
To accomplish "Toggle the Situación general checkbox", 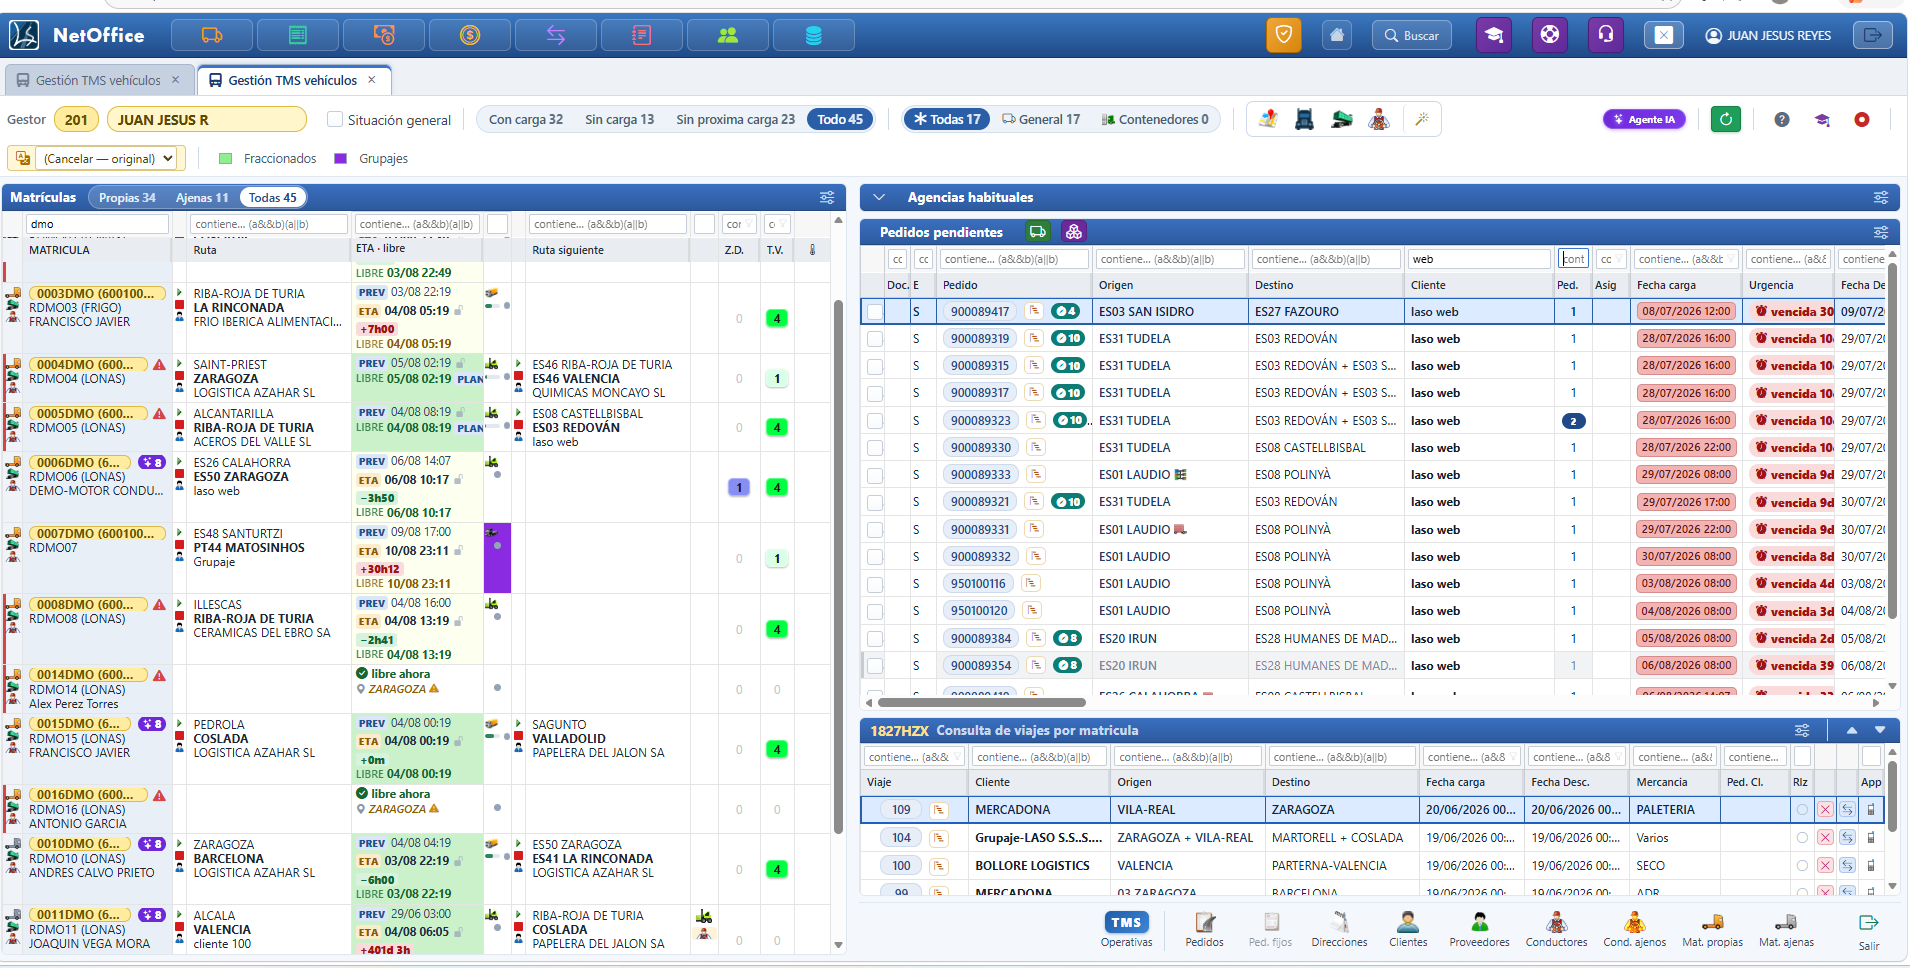I will point(335,119).
